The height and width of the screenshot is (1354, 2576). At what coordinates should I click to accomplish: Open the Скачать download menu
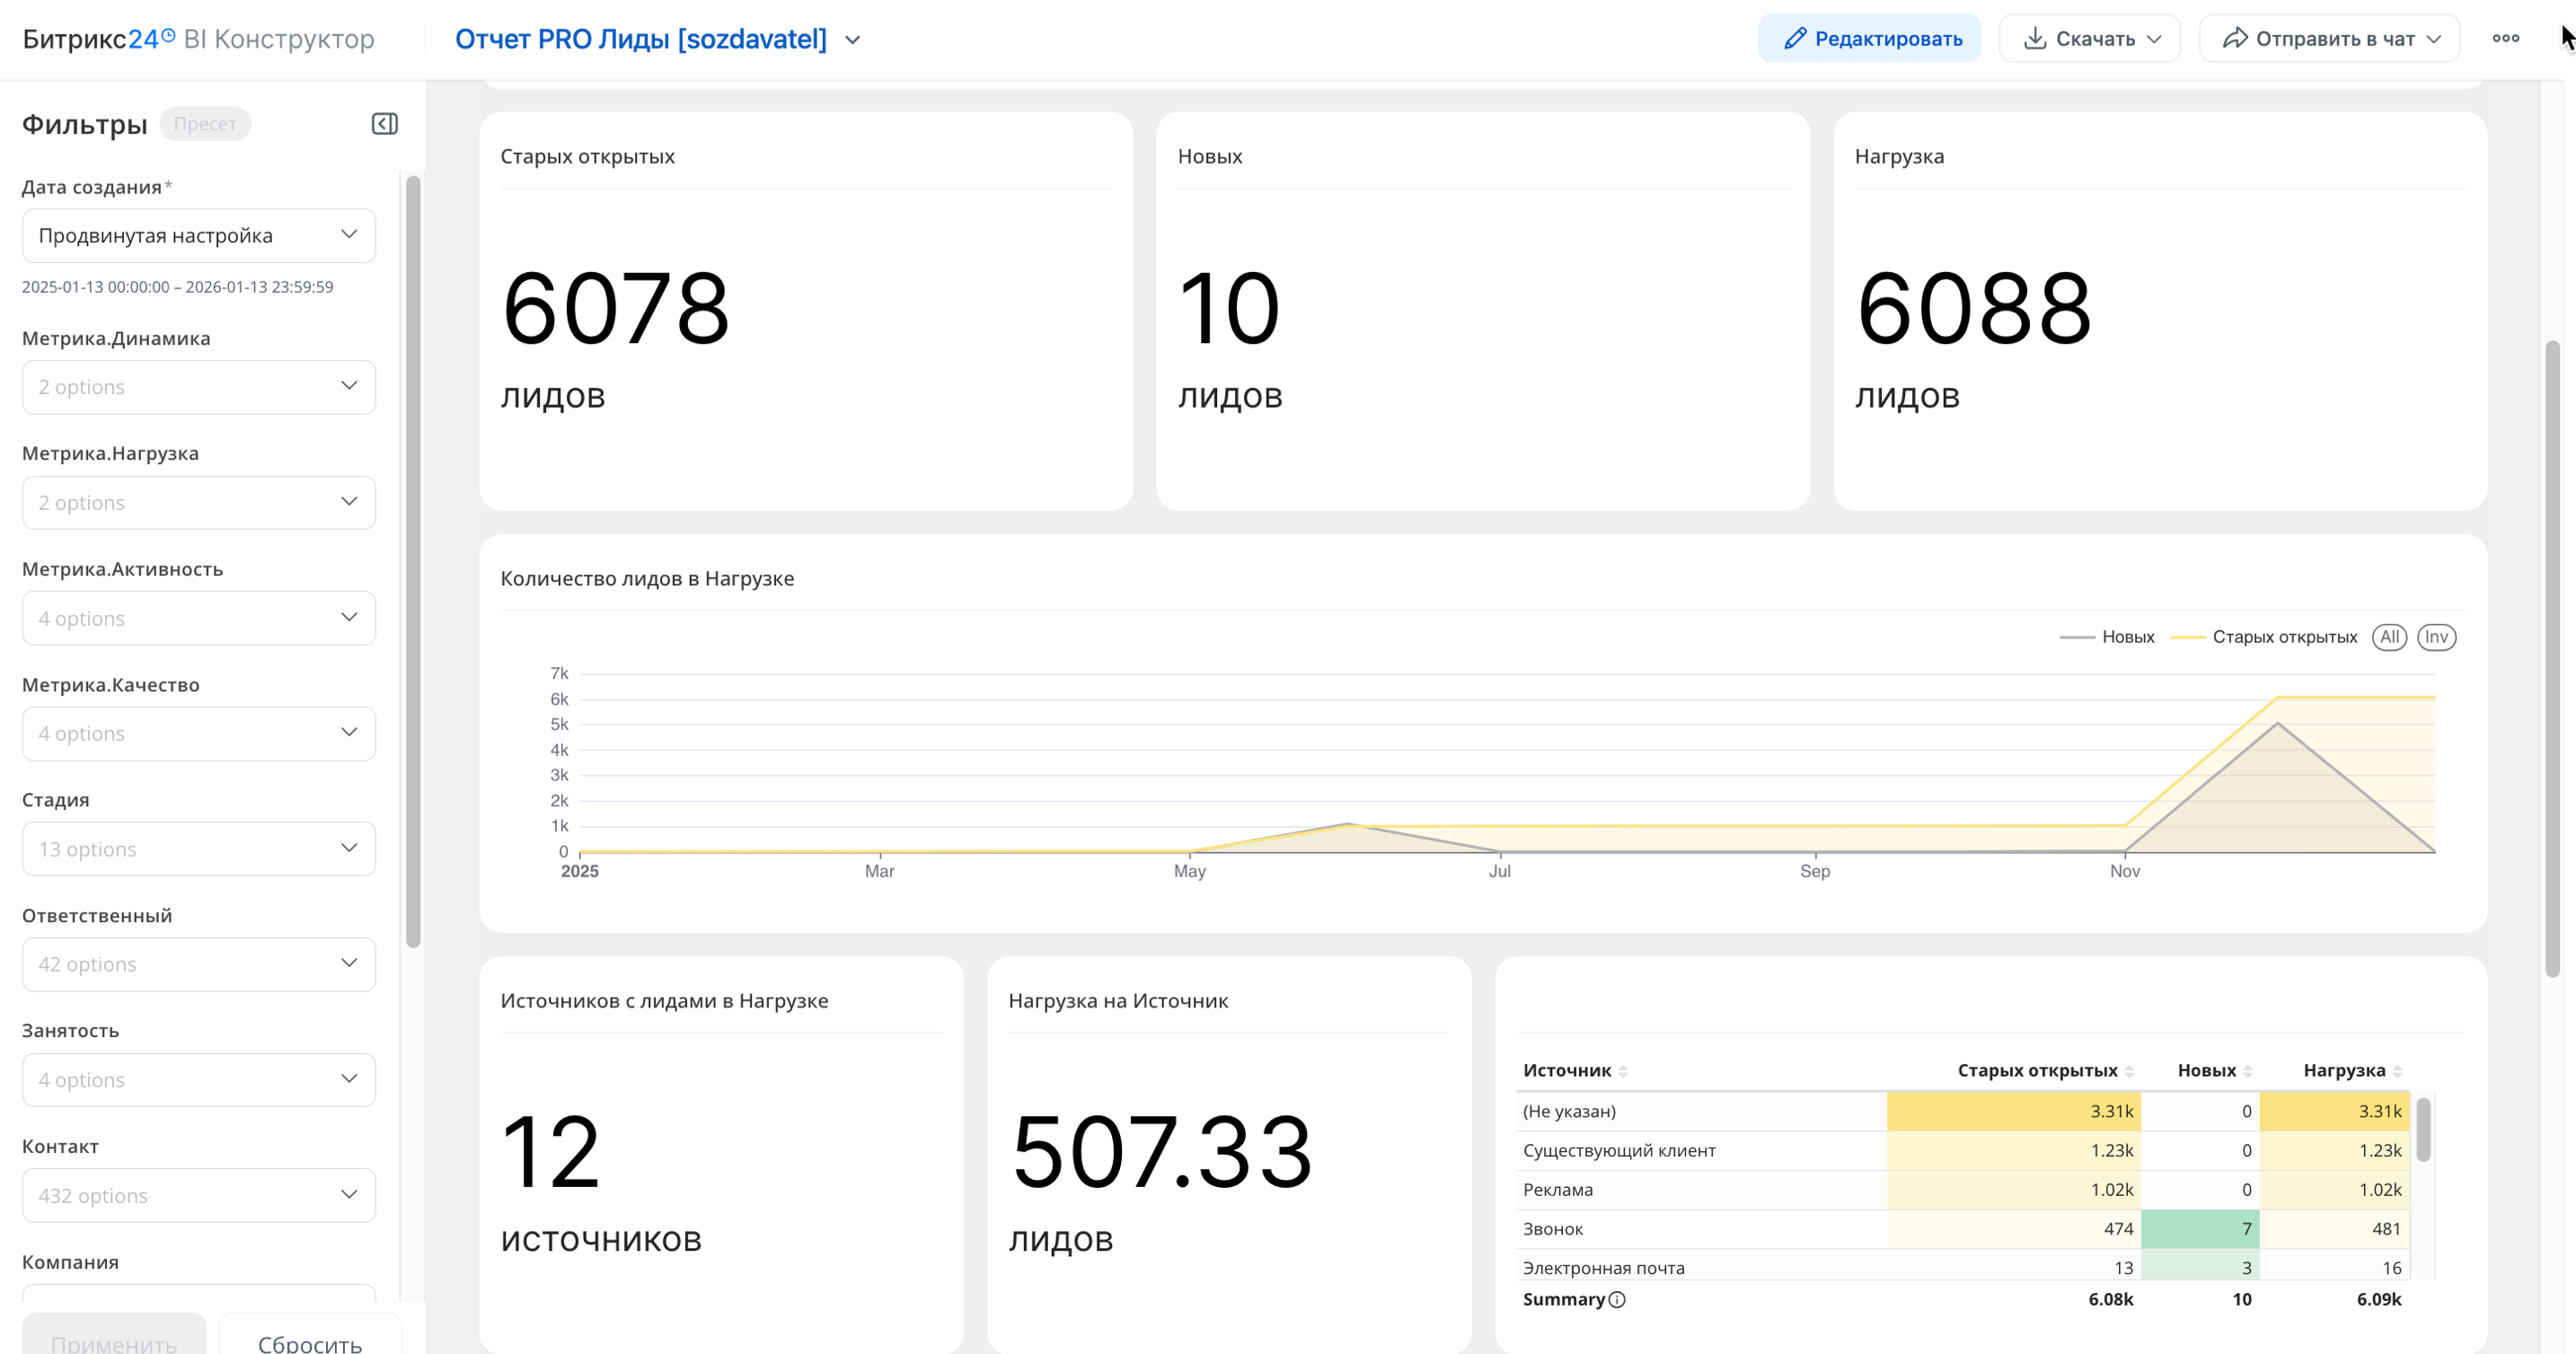coord(2090,38)
